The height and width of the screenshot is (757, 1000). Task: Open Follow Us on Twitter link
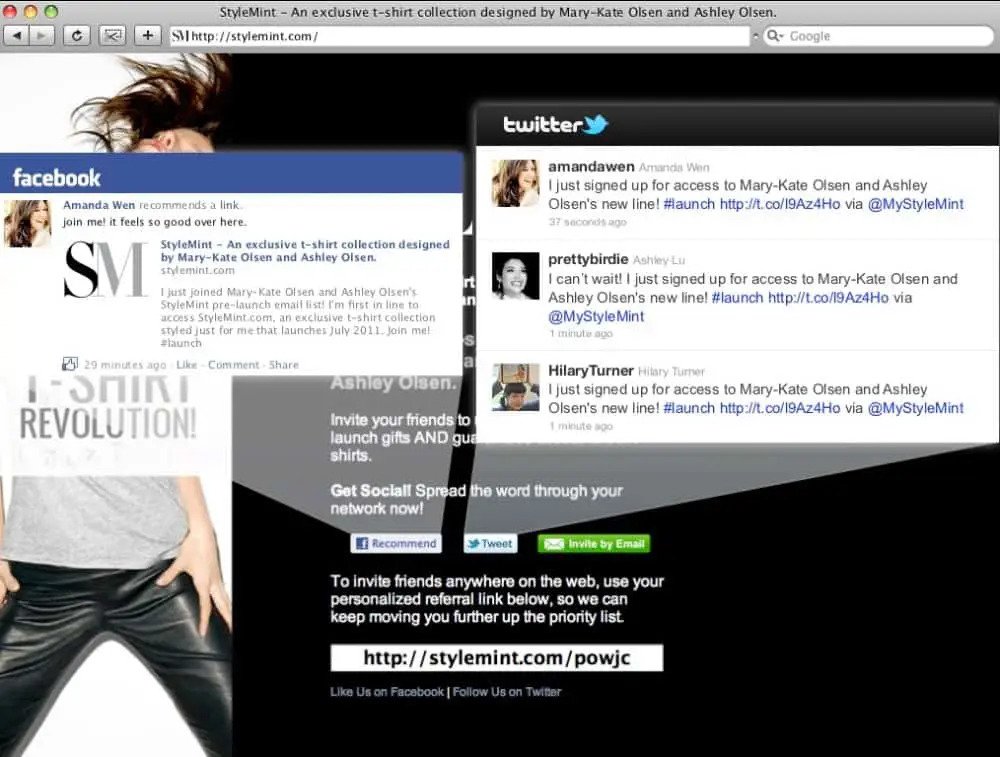[506, 692]
